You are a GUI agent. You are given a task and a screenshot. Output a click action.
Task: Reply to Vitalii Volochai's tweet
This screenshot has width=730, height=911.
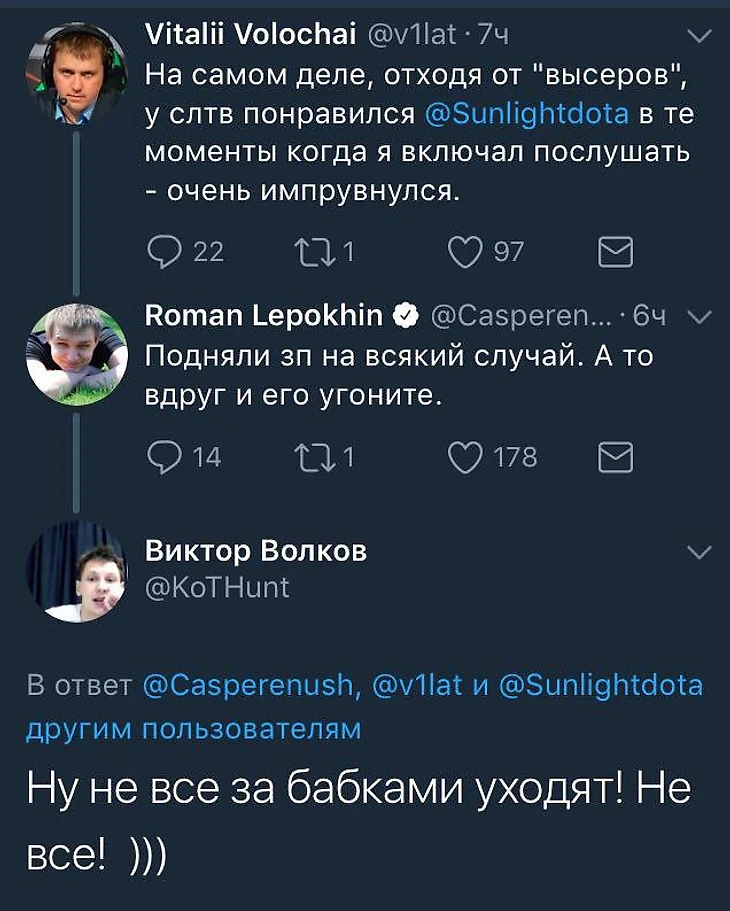pos(164,252)
